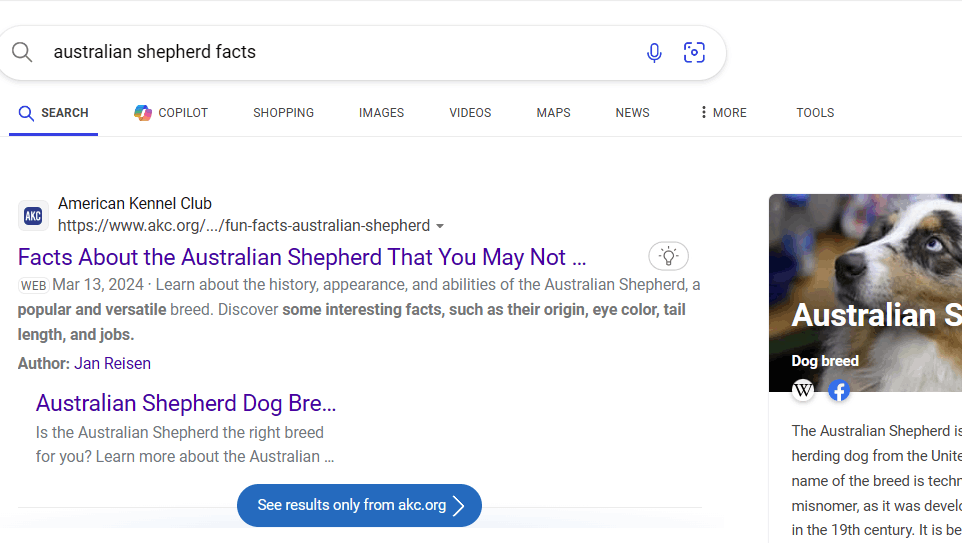The height and width of the screenshot is (543, 962).
Task: Click the magnifying glass search icon
Action: (22, 52)
